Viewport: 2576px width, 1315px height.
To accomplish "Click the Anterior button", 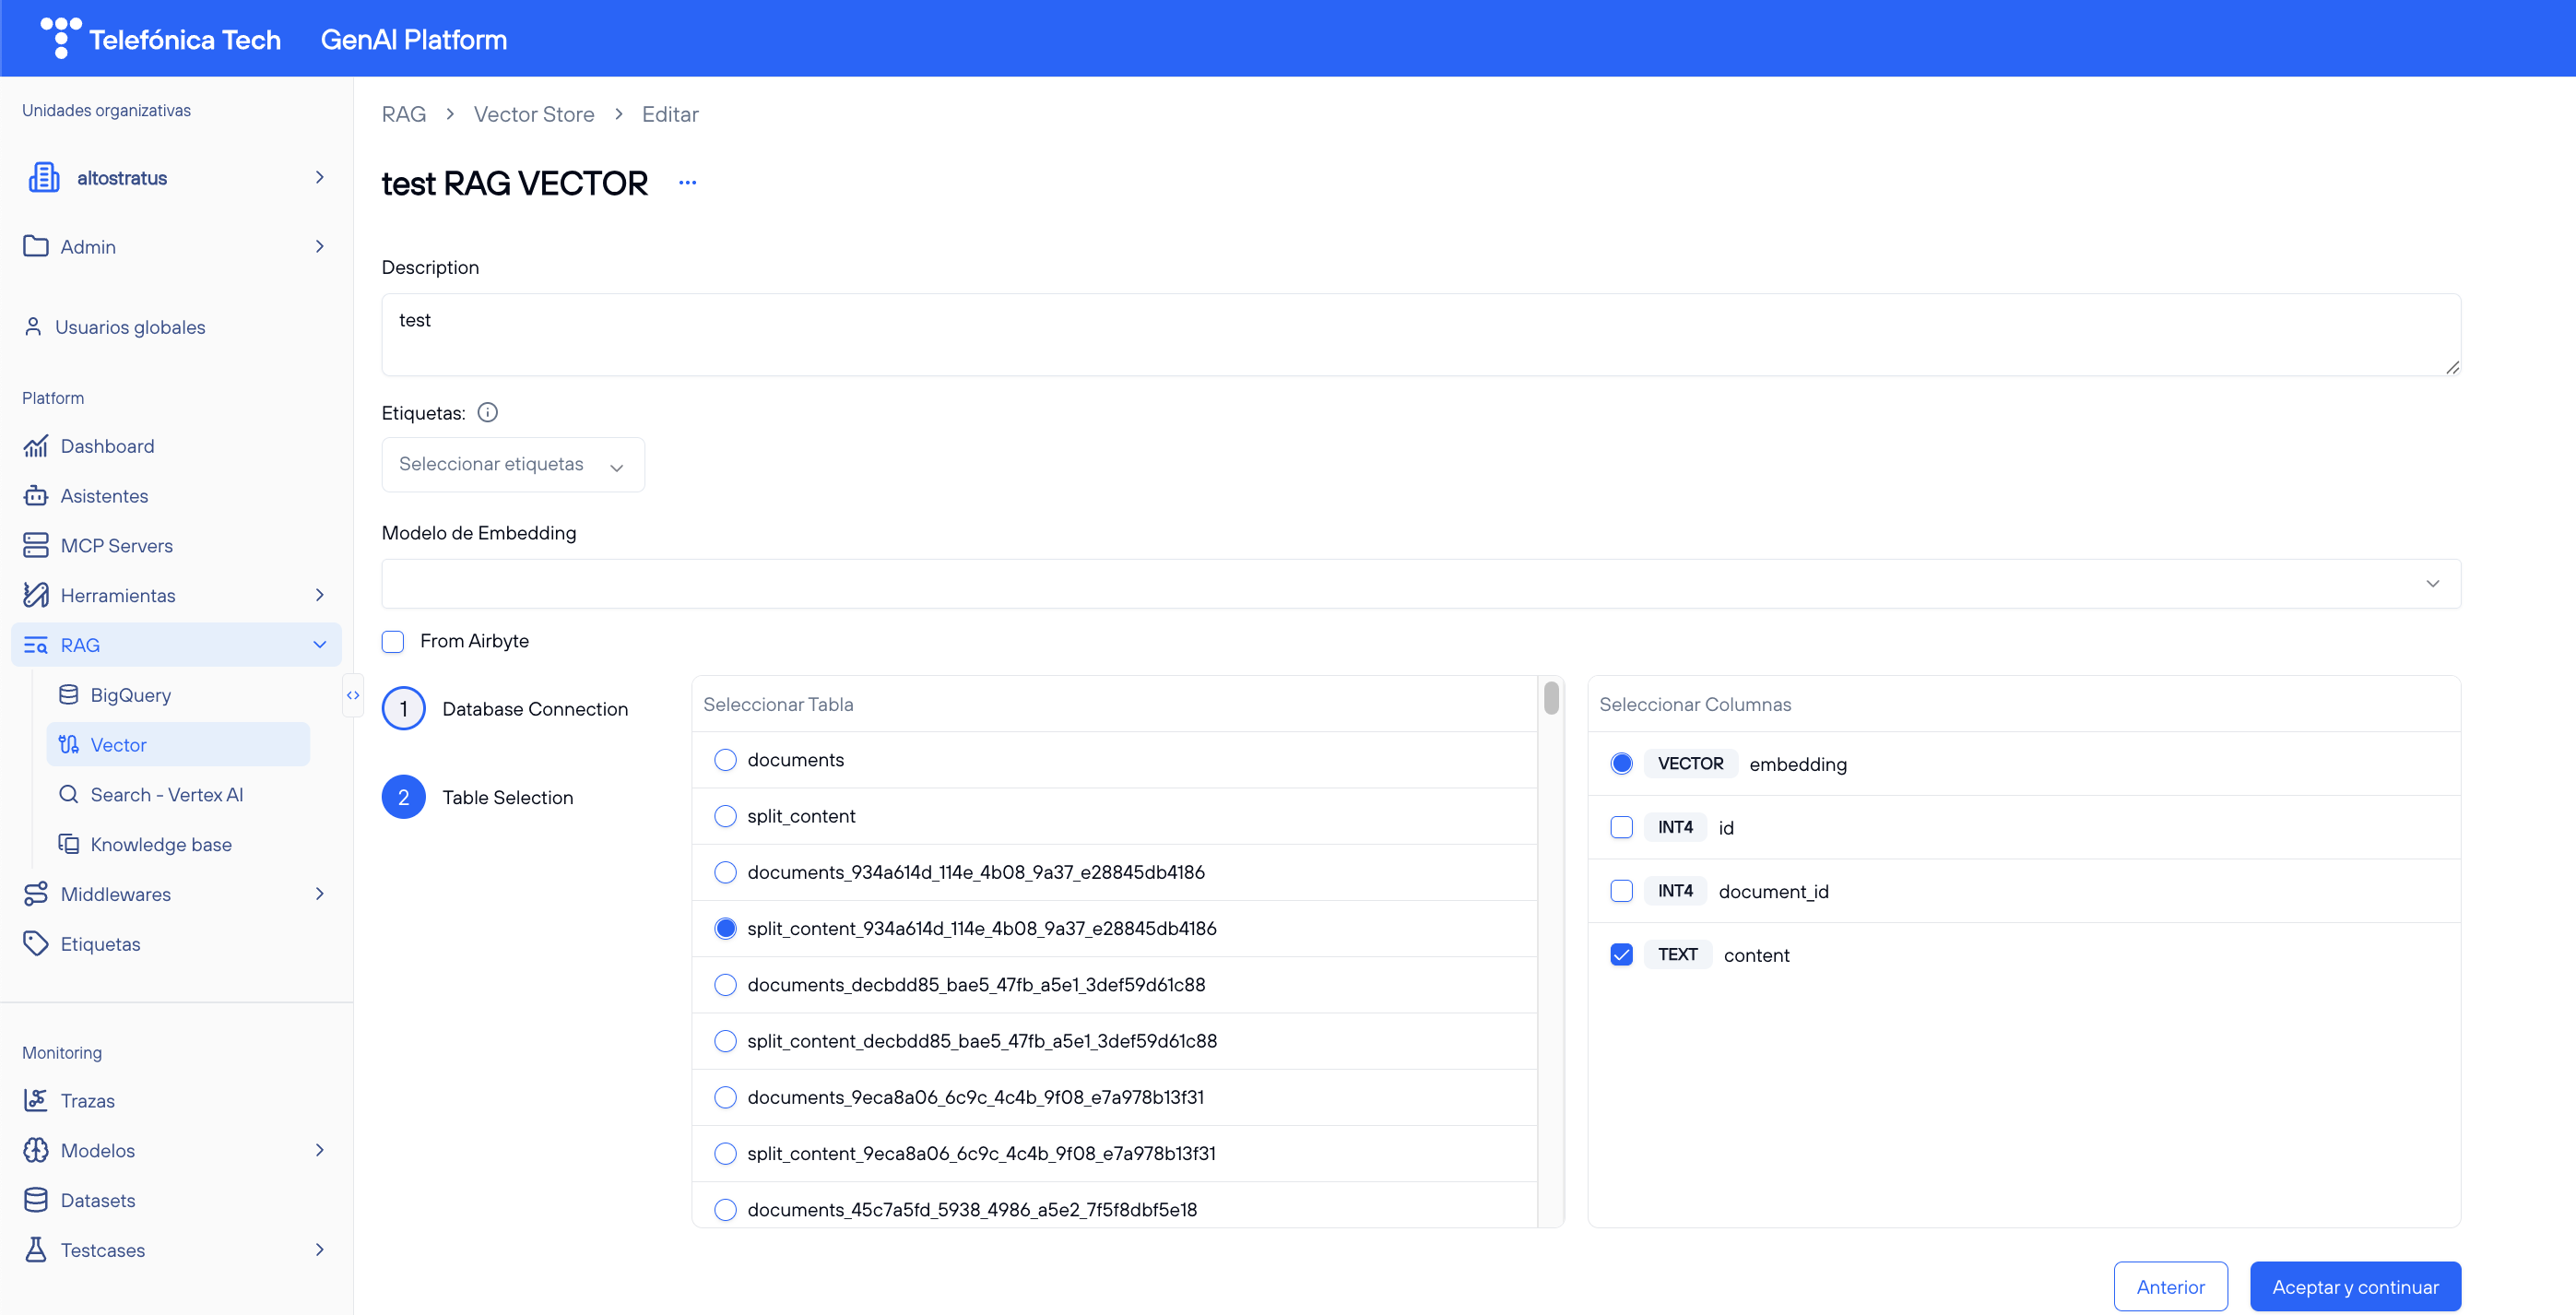I will click(x=2170, y=1287).
